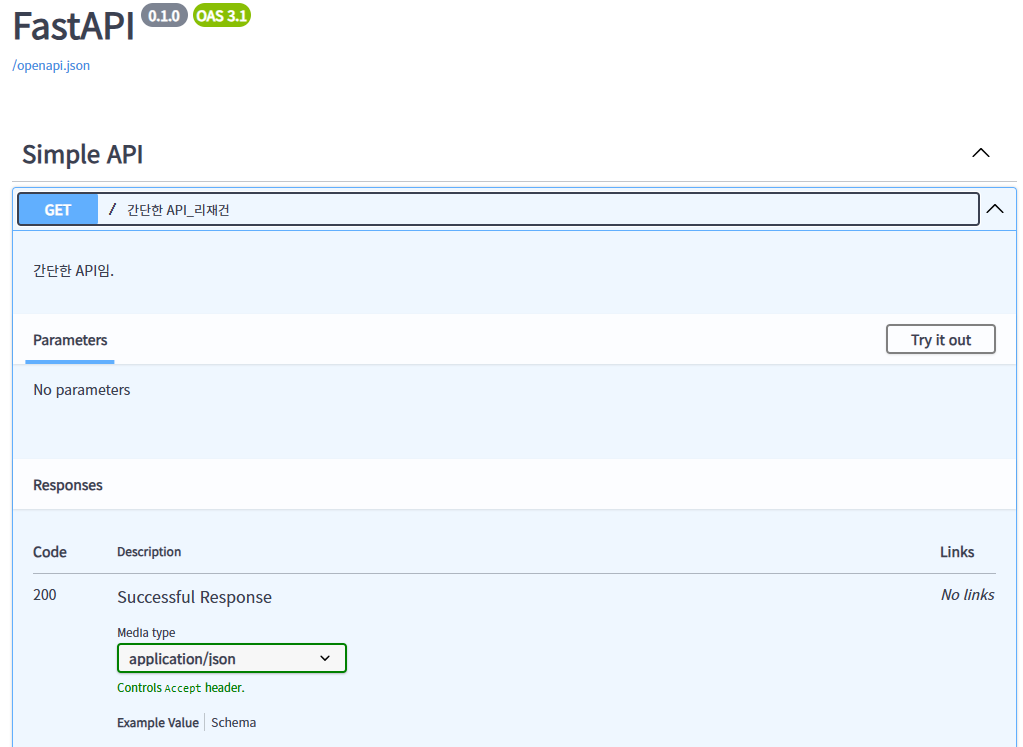This screenshot has height=747, width=1023.
Task: Select the Example Value tab
Action: point(158,722)
